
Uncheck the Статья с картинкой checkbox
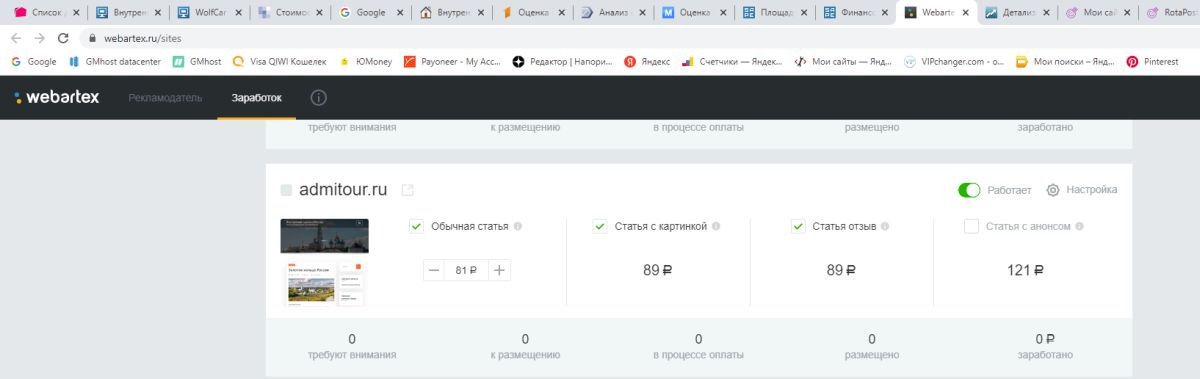[x=600, y=226]
